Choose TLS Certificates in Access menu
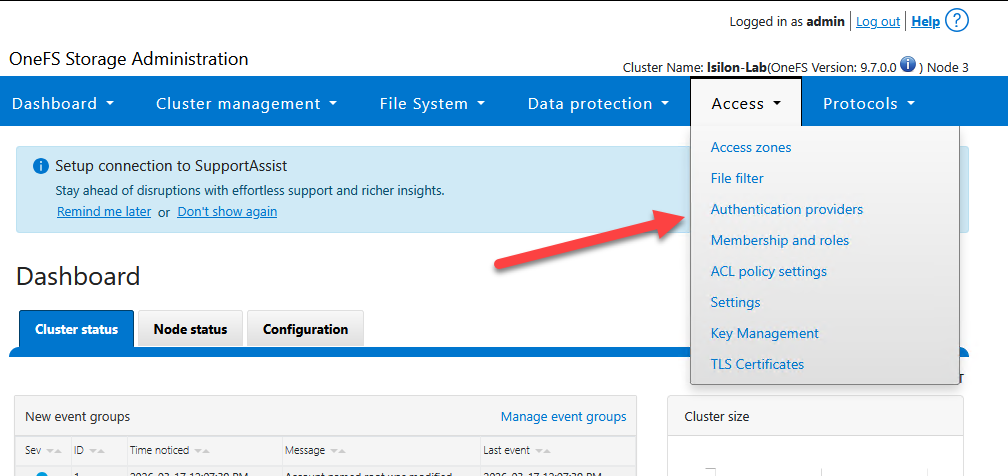 [x=757, y=364]
